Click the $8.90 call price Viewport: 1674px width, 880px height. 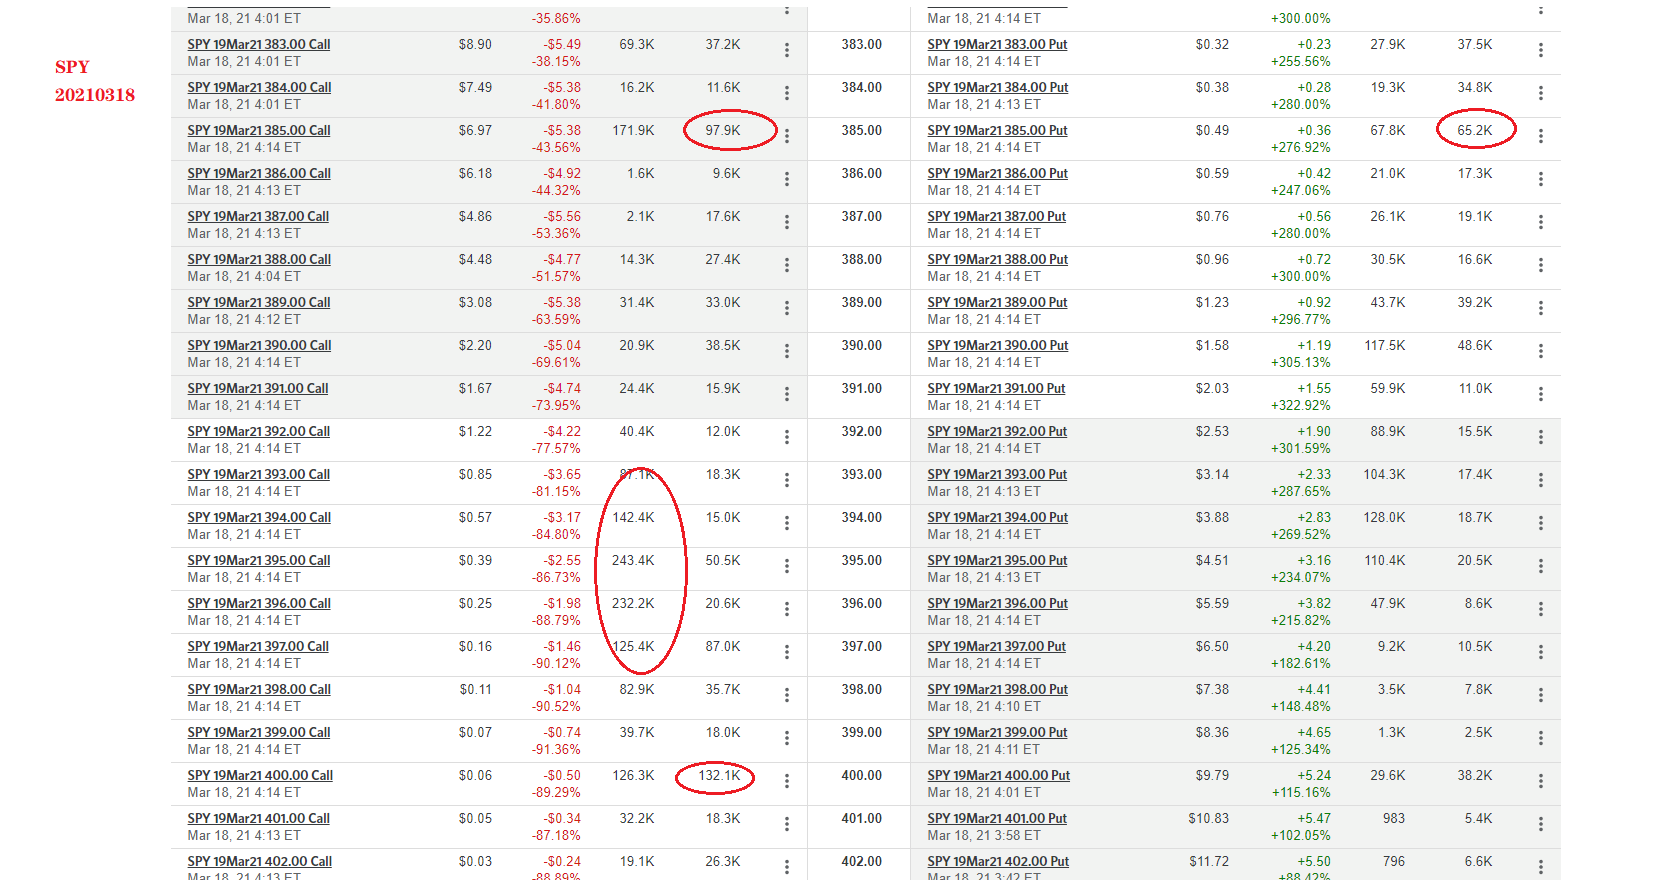[x=475, y=45]
